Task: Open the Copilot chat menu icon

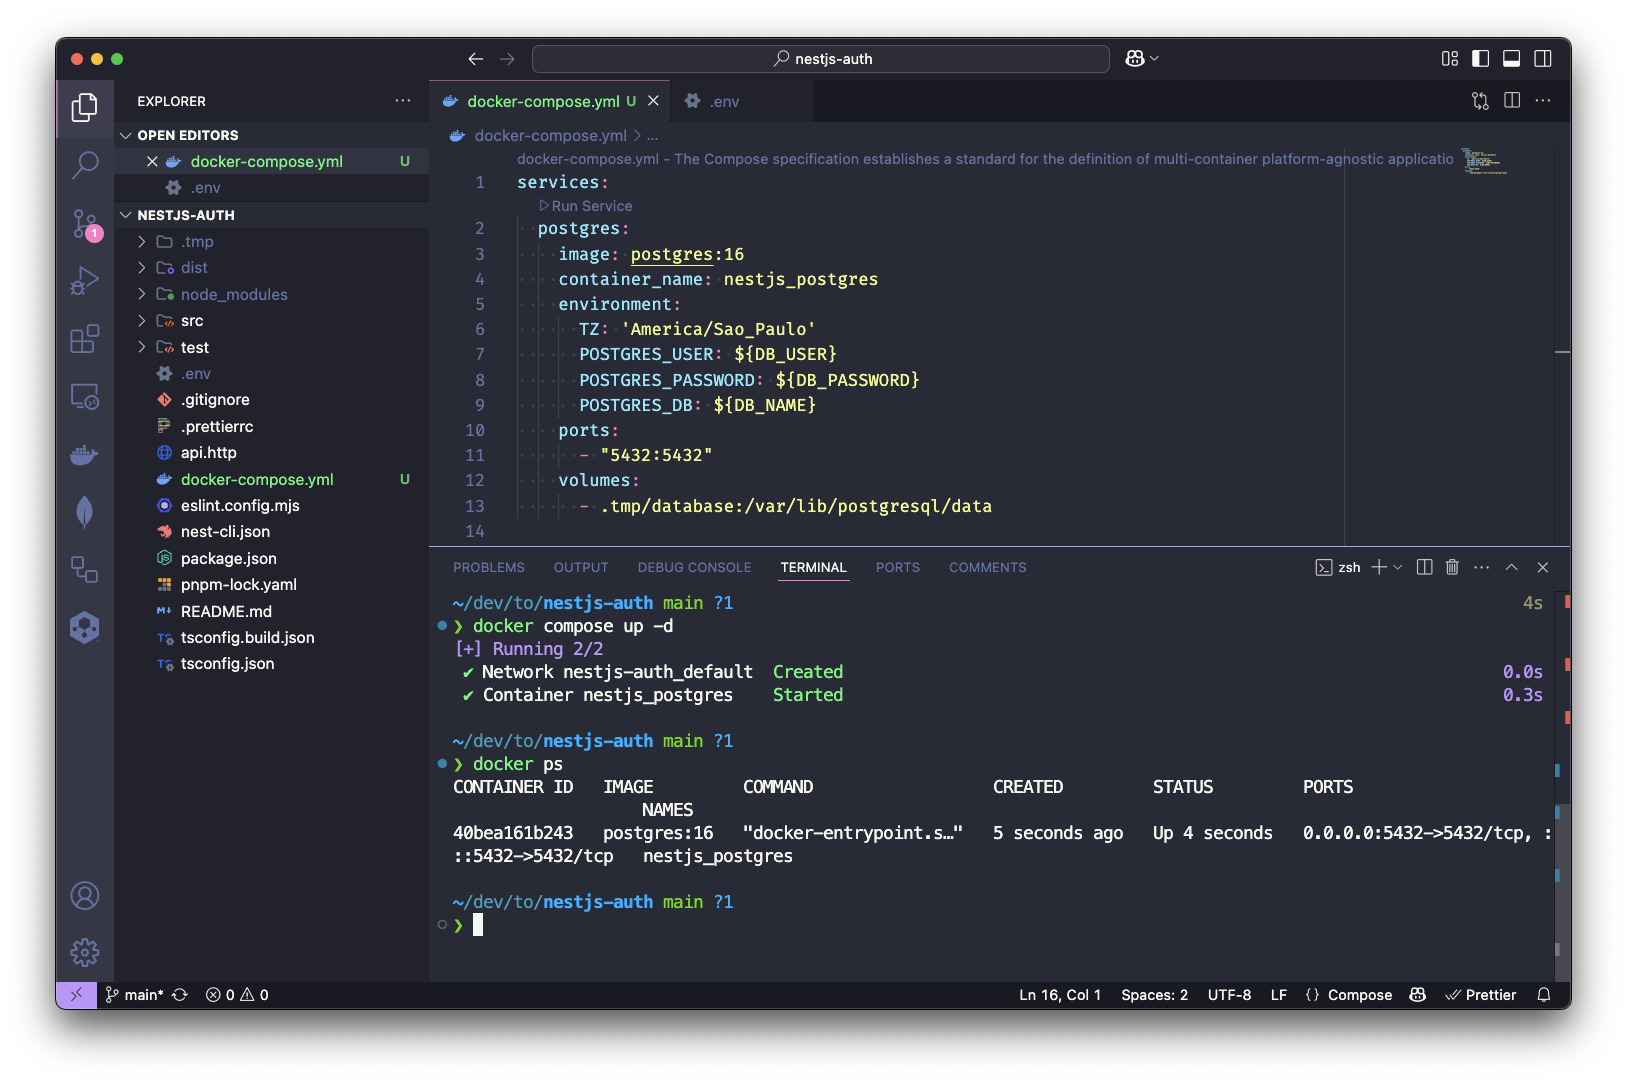Action: coord(1134,59)
